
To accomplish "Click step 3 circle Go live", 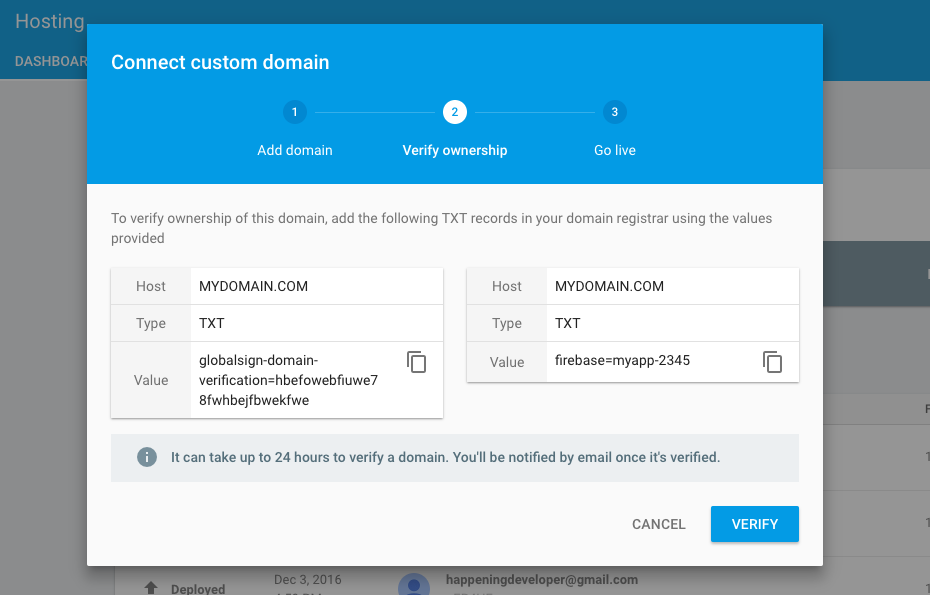I will coord(614,112).
